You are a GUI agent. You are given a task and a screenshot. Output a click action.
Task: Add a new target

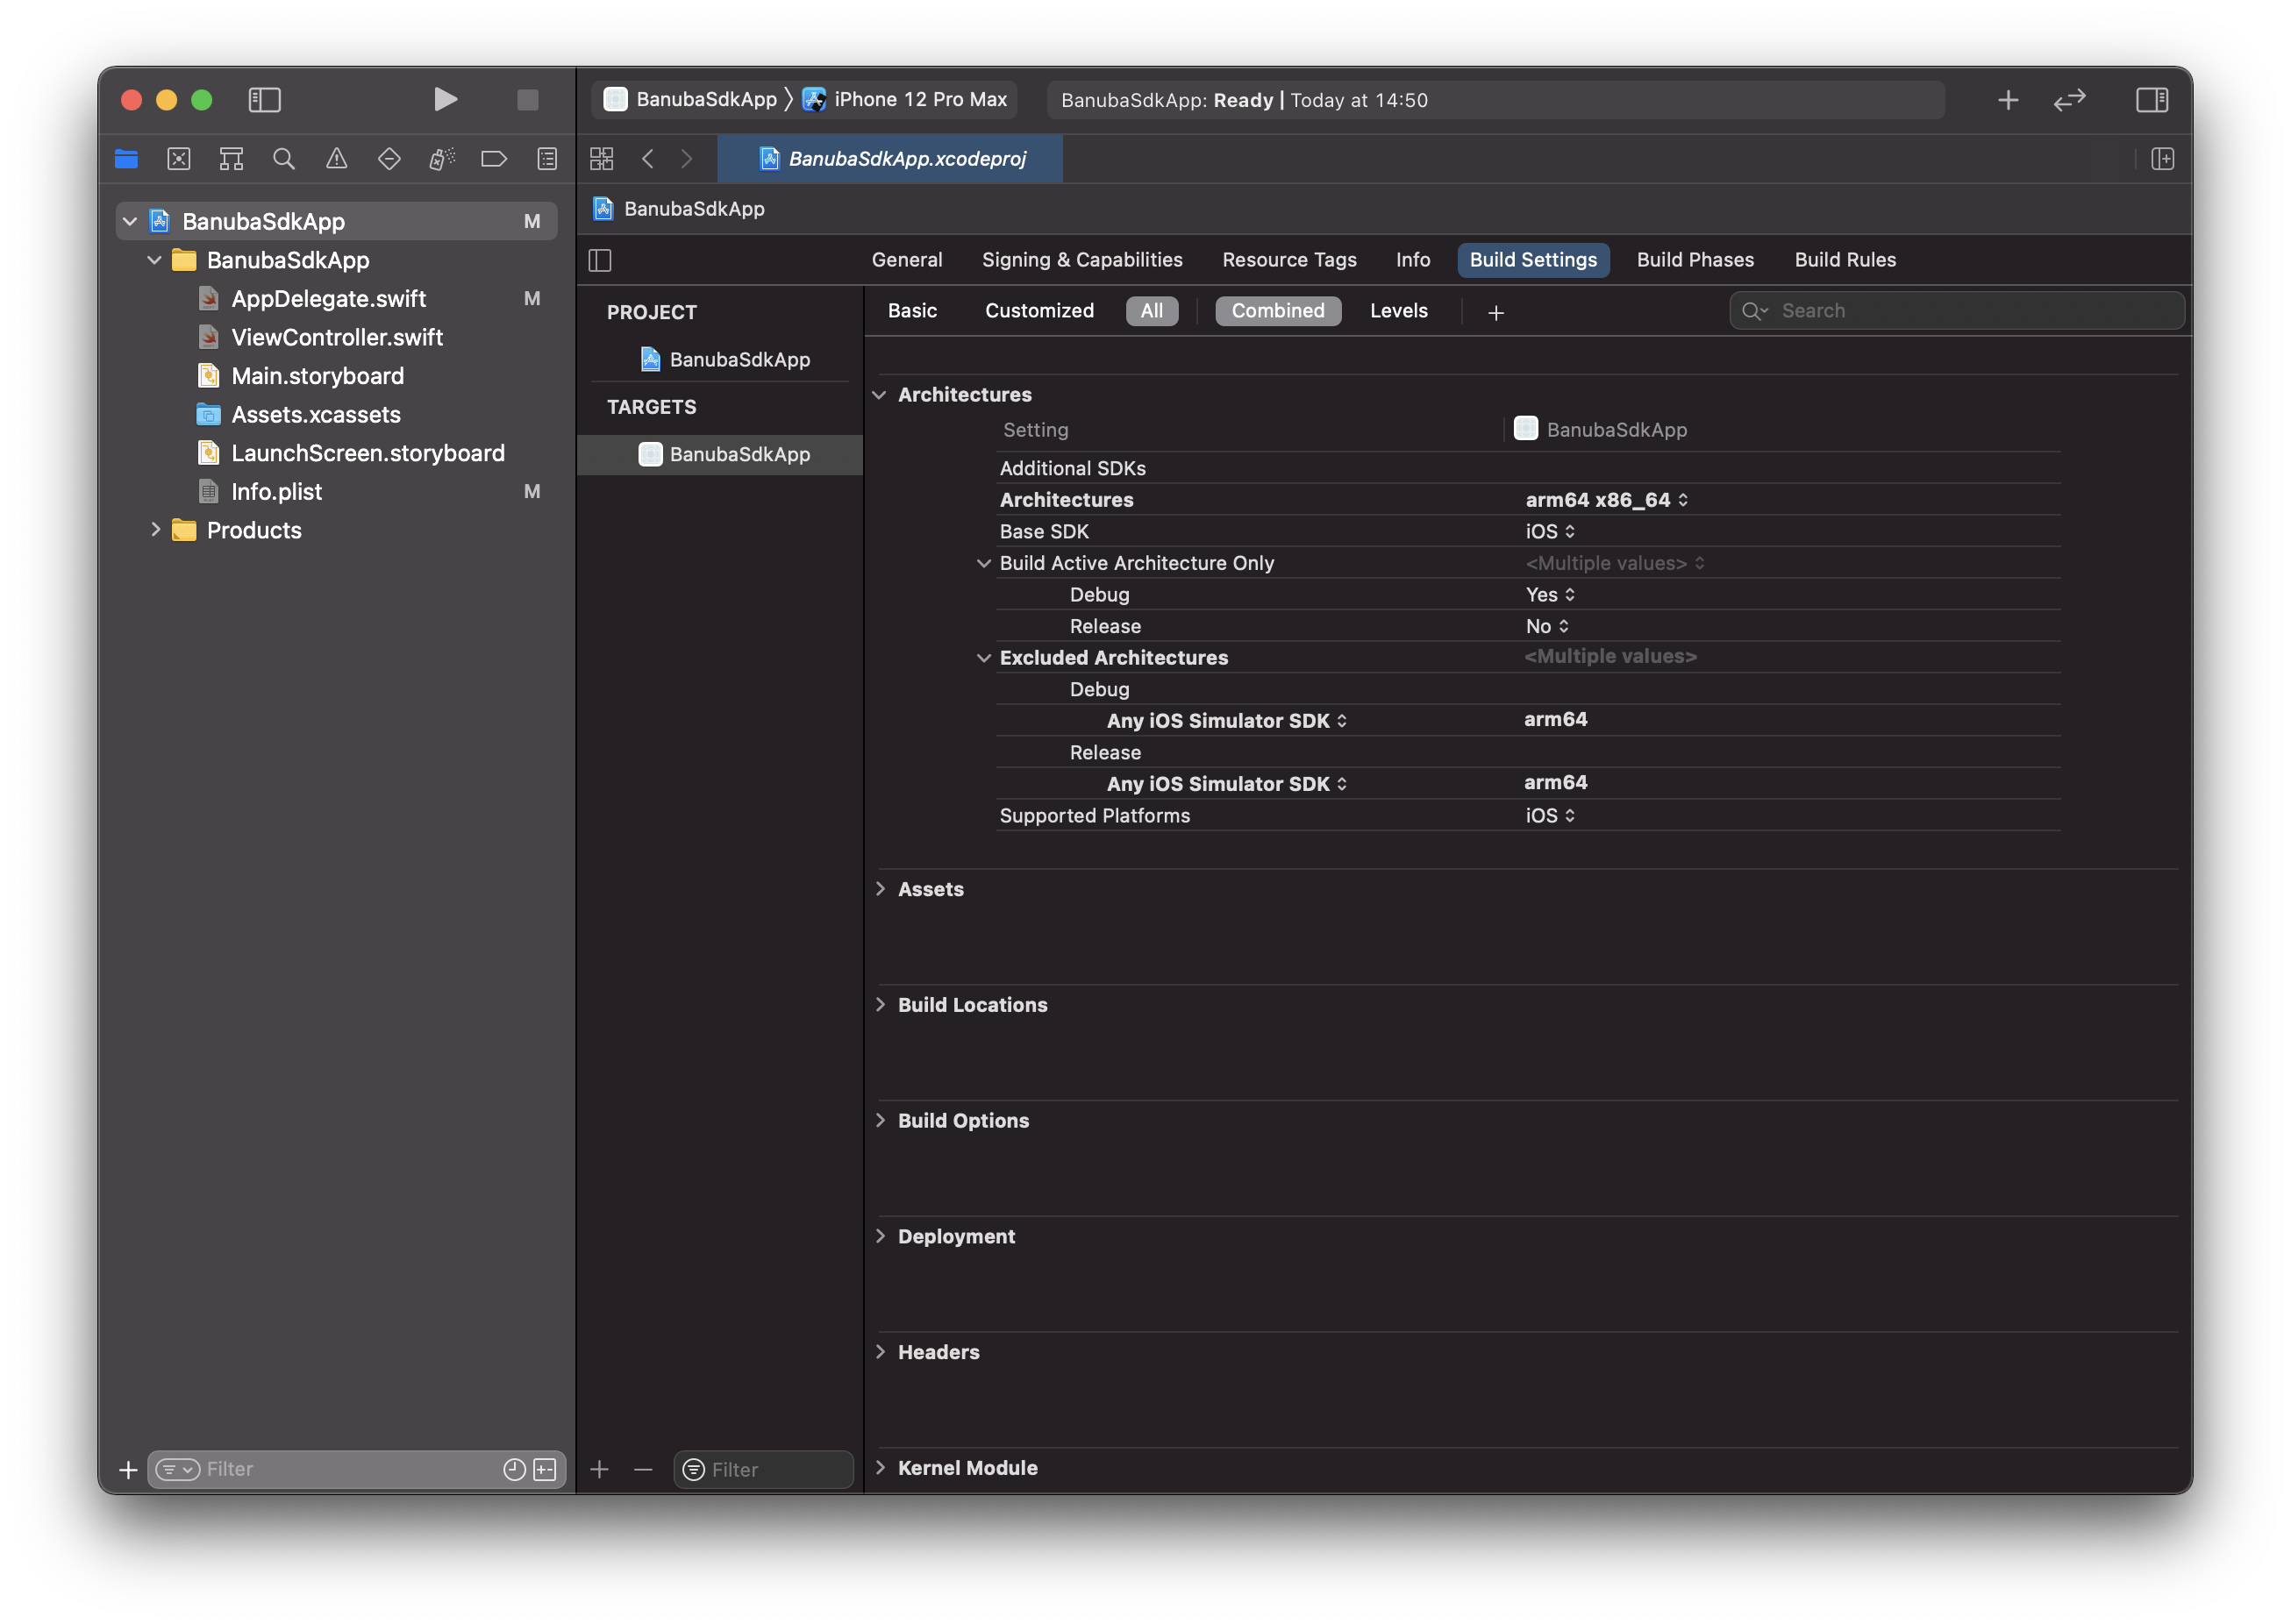[600, 1469]
